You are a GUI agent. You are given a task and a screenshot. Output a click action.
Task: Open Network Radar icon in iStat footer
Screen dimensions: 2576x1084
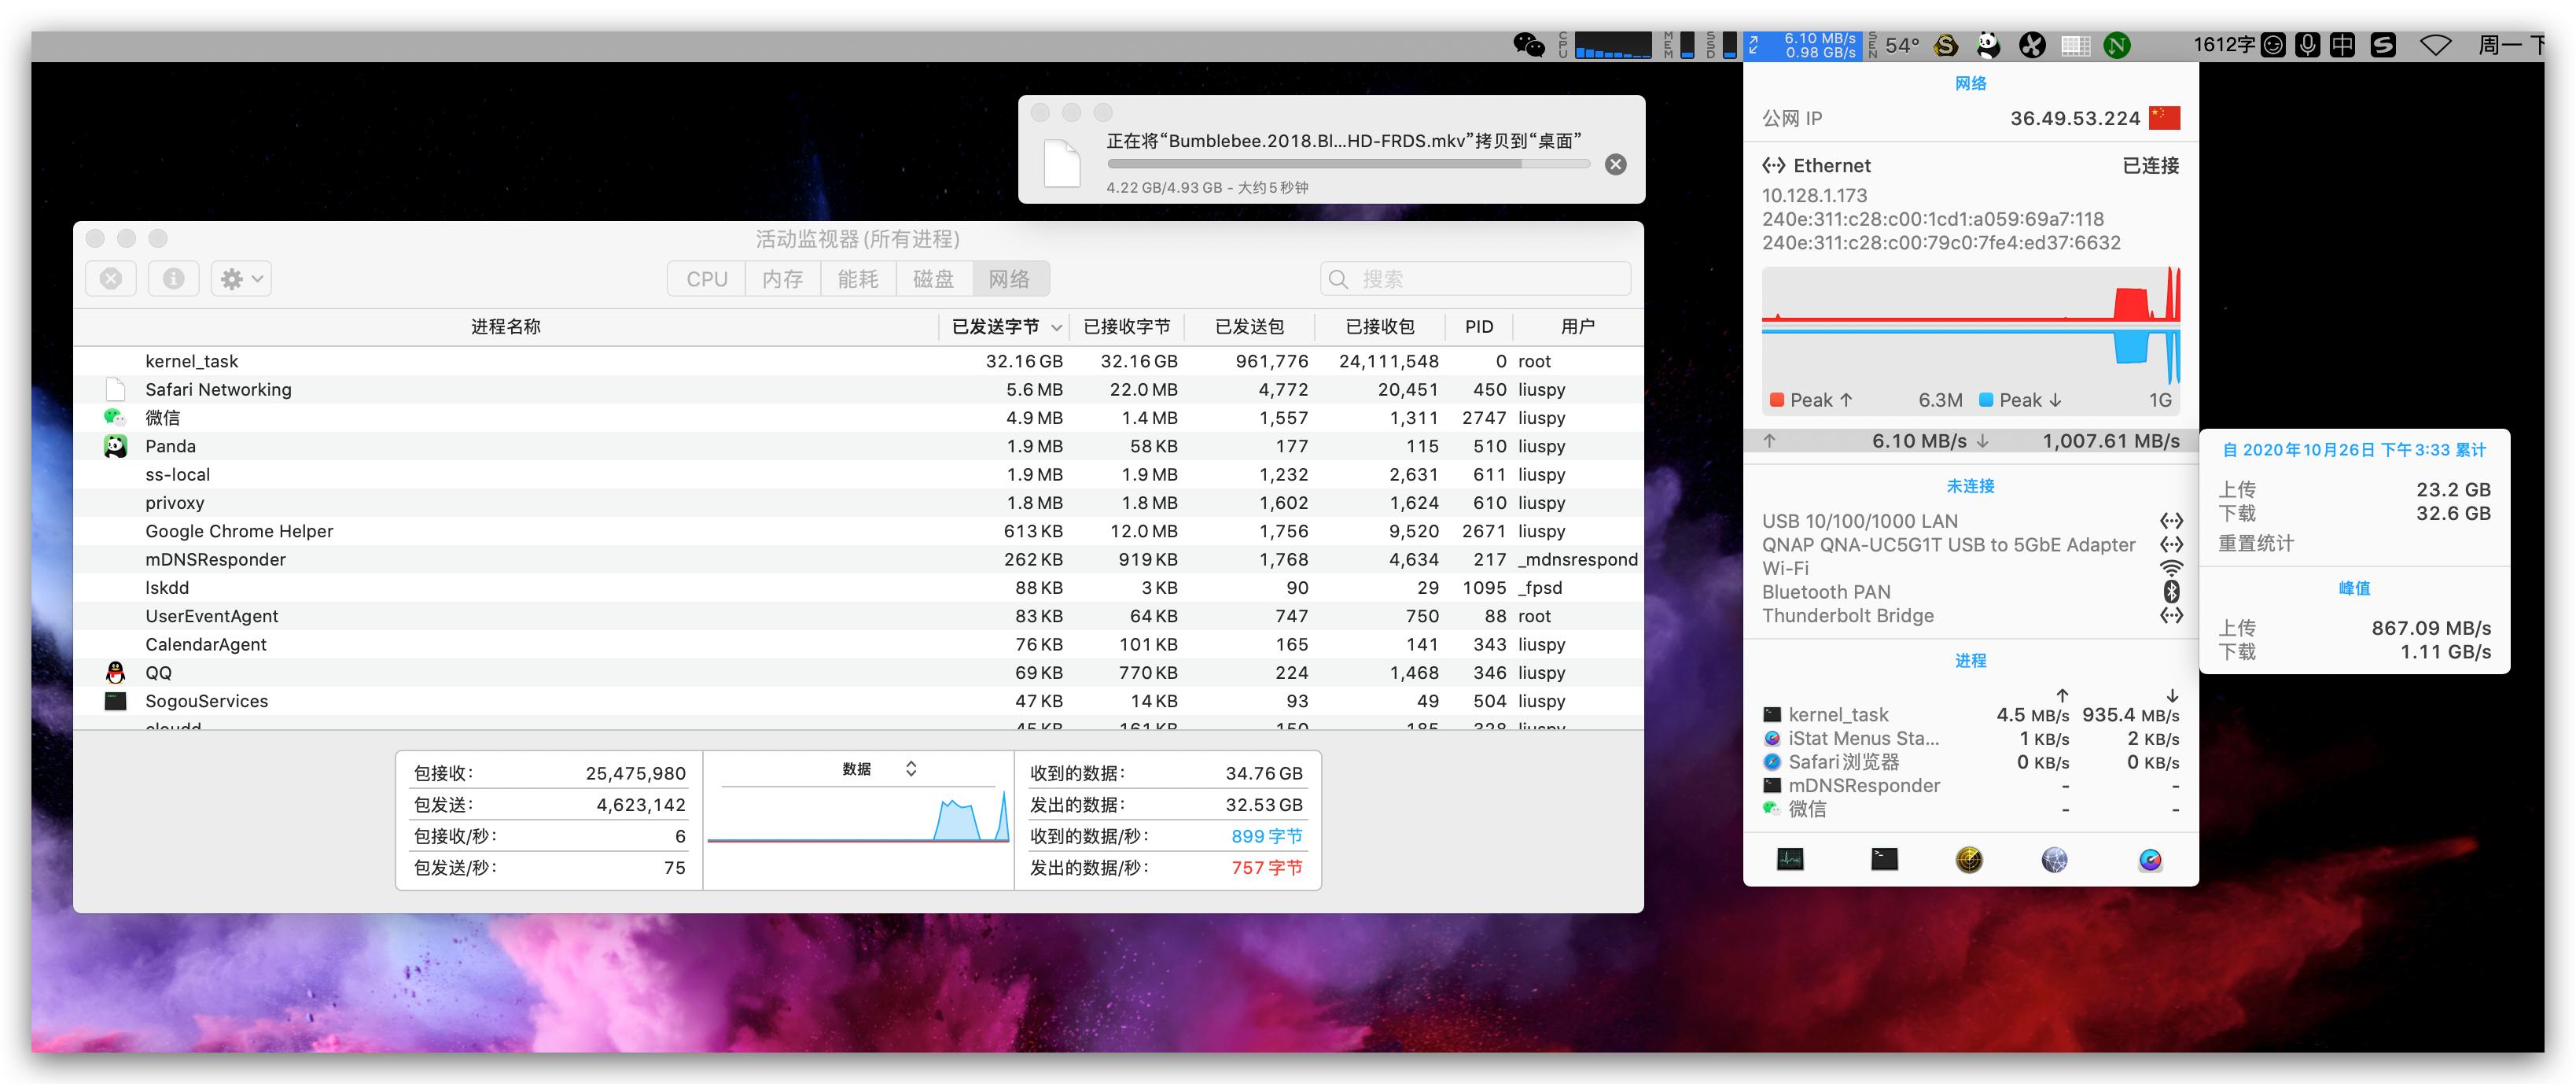click(1968, 859)
